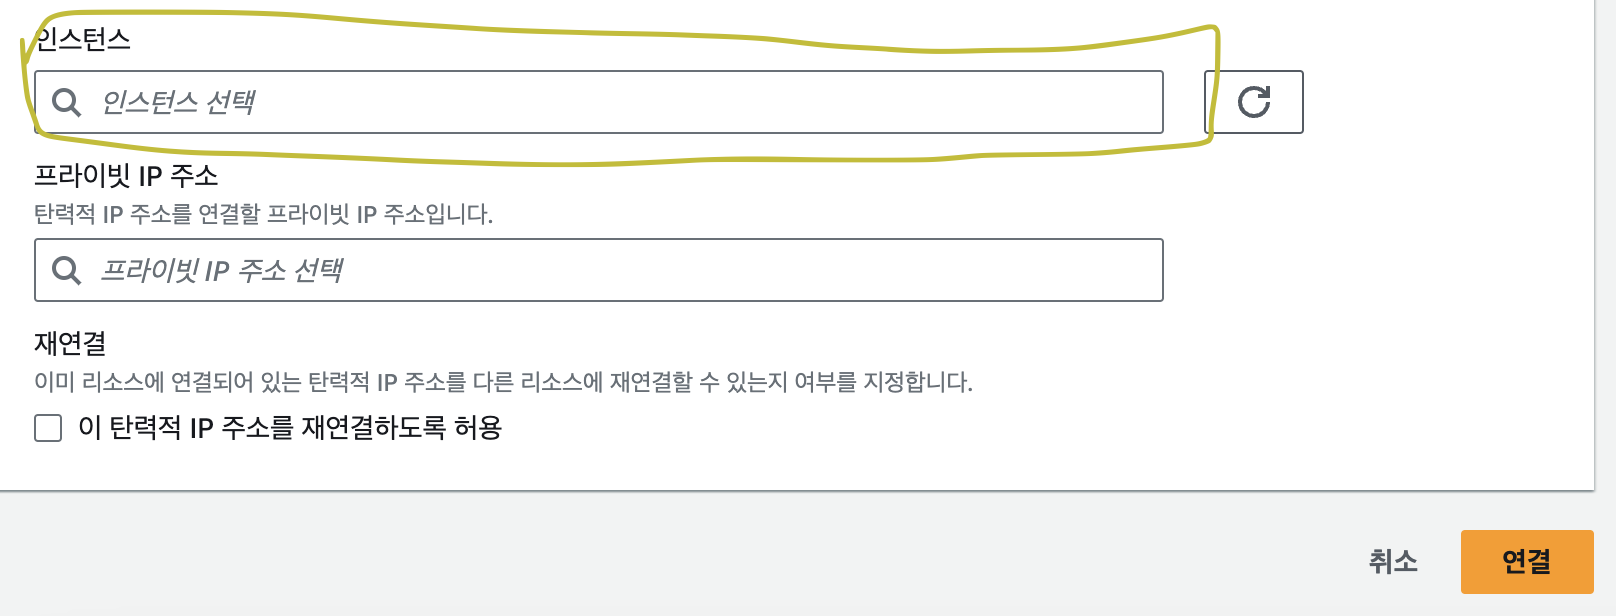Click the 취소 button
The width and height of the screenshot is (1616, 616).
coord(1393,562)
